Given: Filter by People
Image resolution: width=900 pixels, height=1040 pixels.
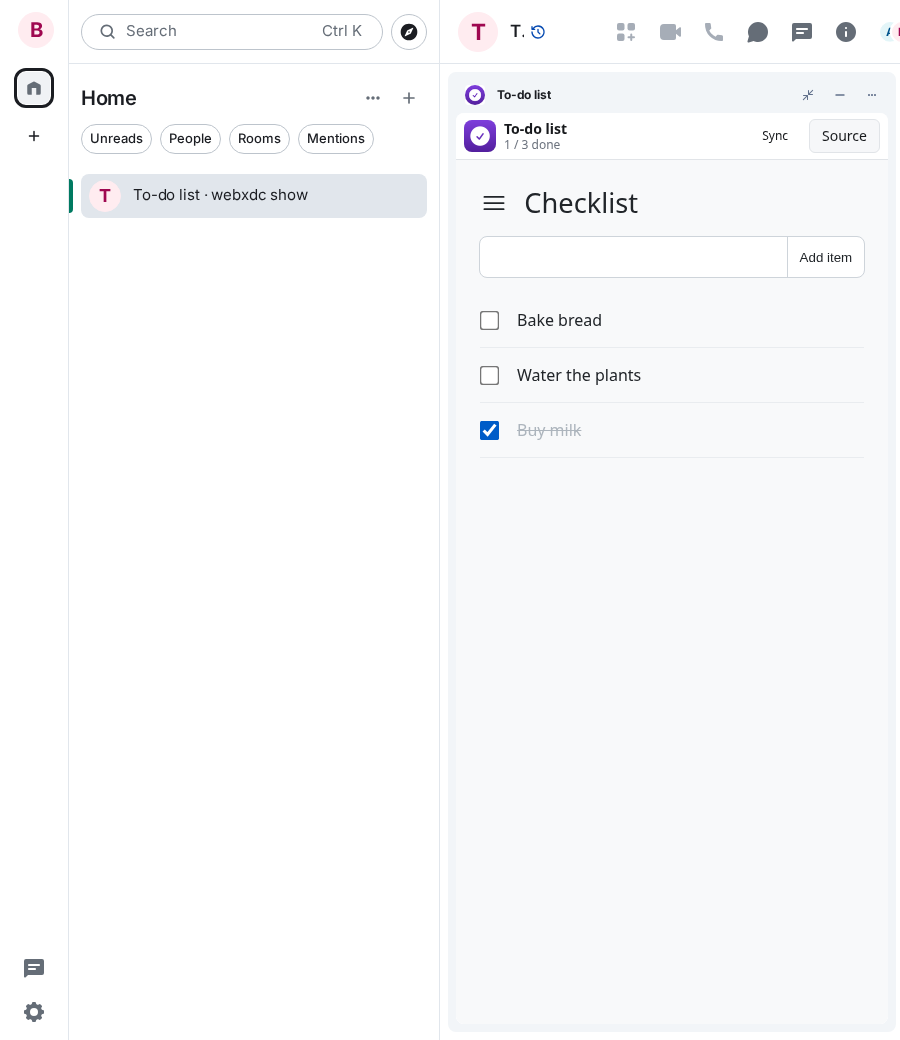Looking at the screenshot, I should [x=190, y=139].
